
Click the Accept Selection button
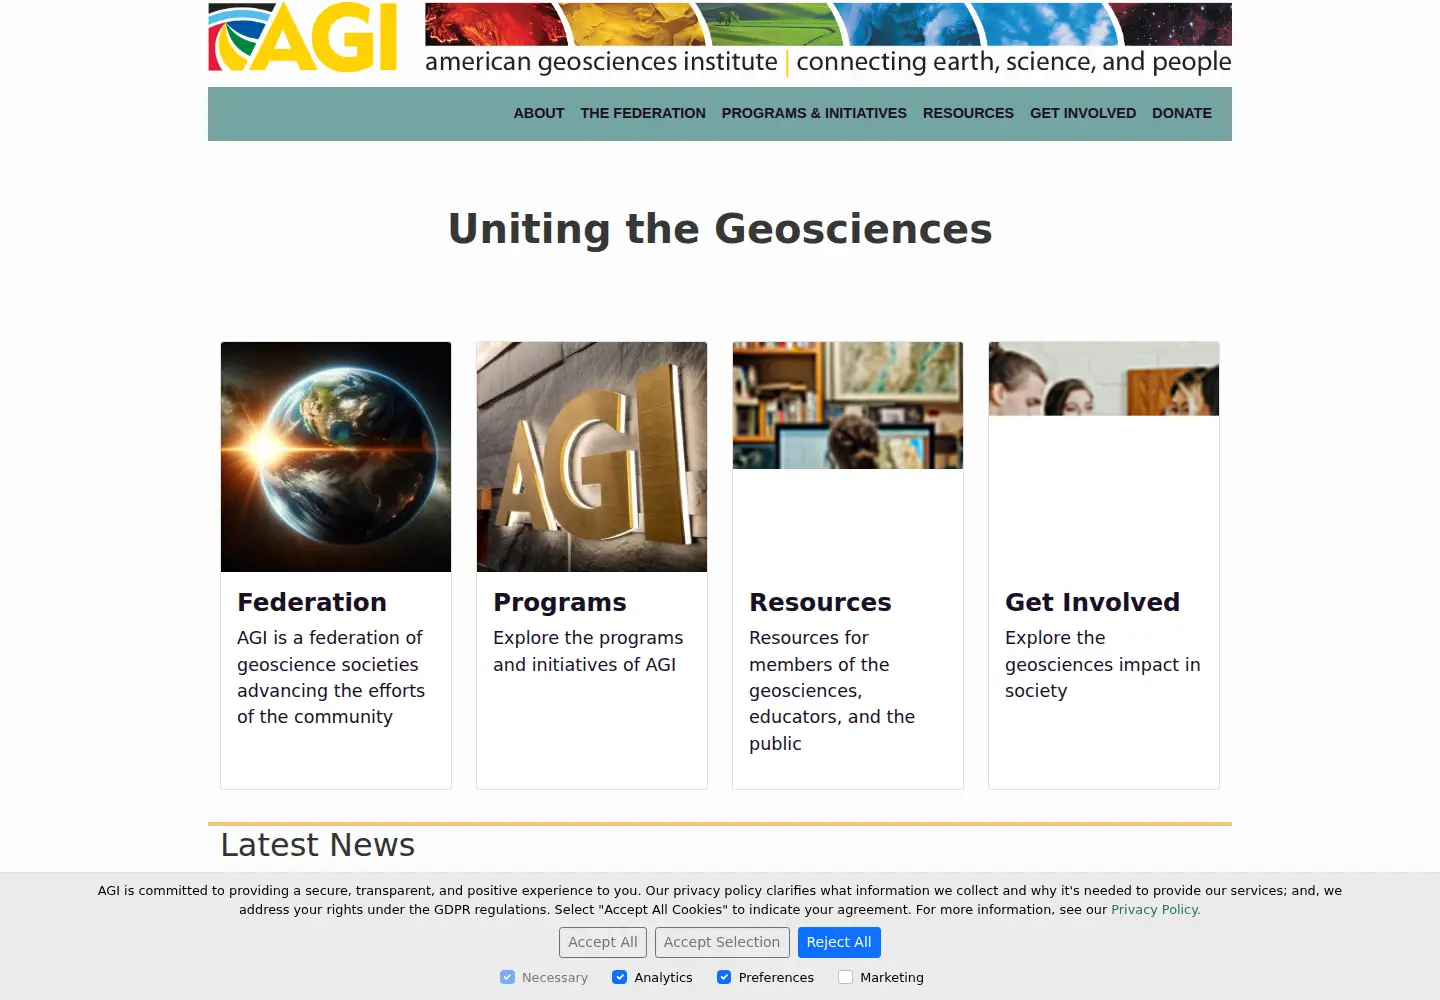722,942
